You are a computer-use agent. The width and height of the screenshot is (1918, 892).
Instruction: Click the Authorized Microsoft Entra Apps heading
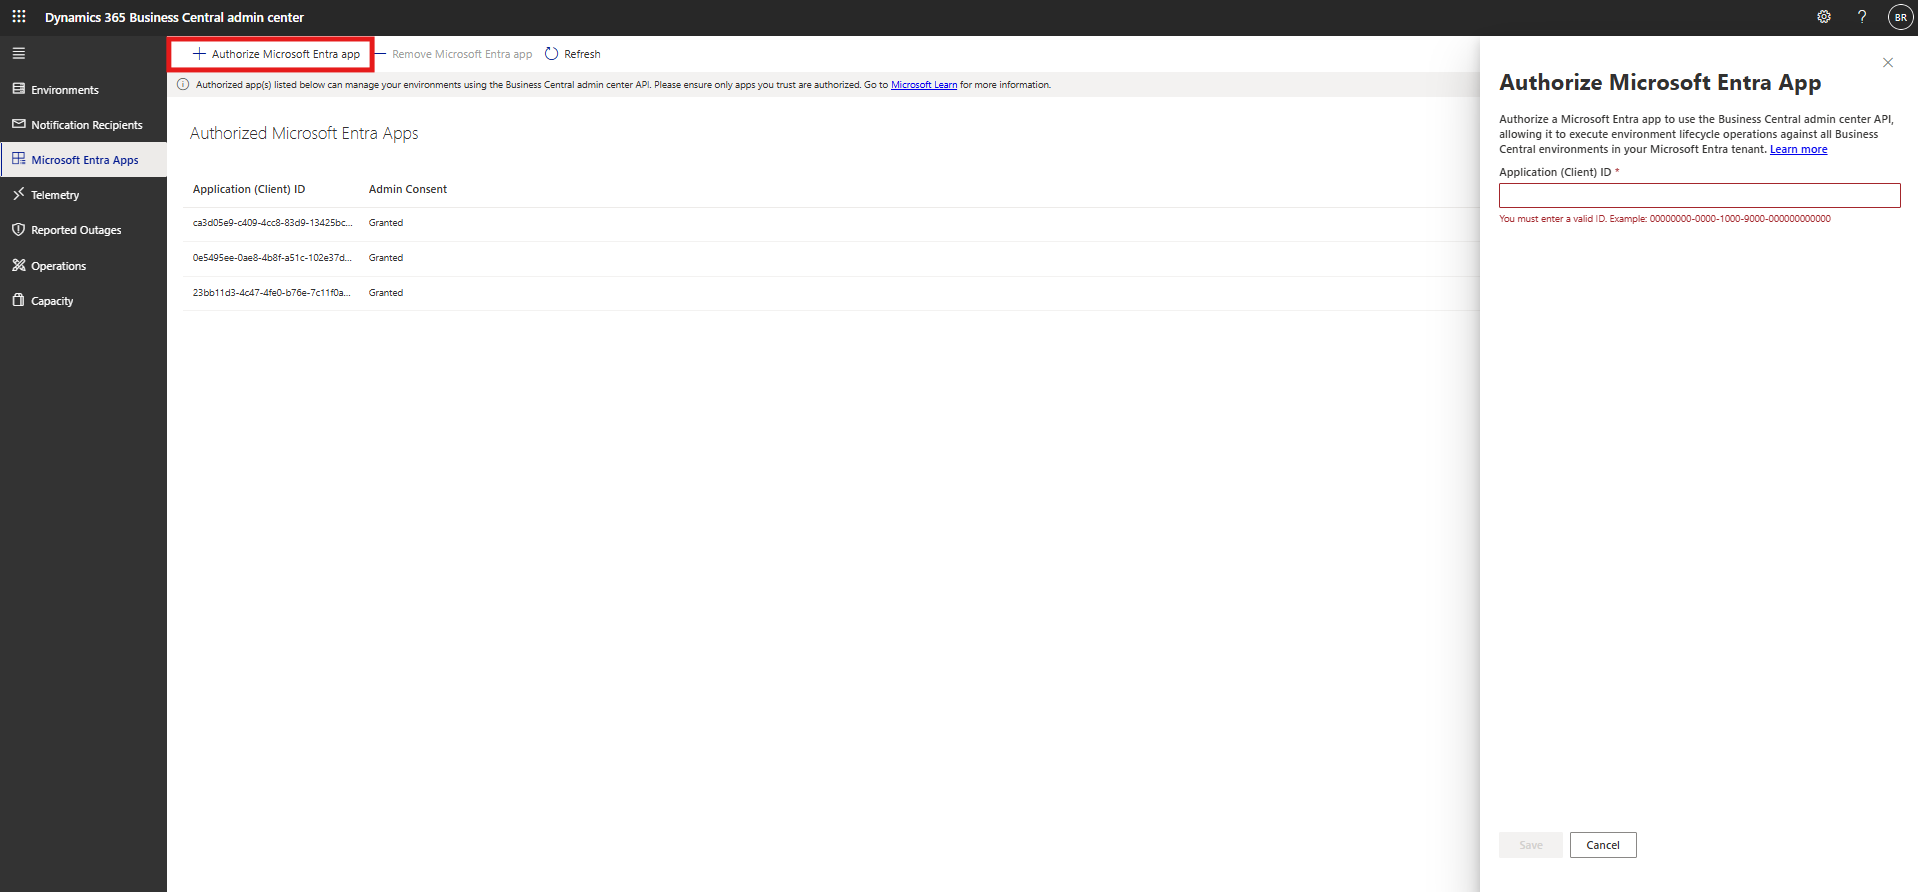(304, 133)
